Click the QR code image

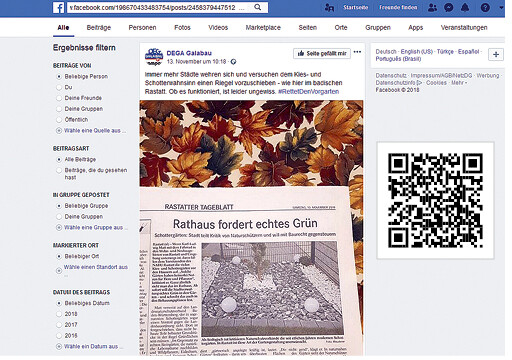click(x=435, y=200)
